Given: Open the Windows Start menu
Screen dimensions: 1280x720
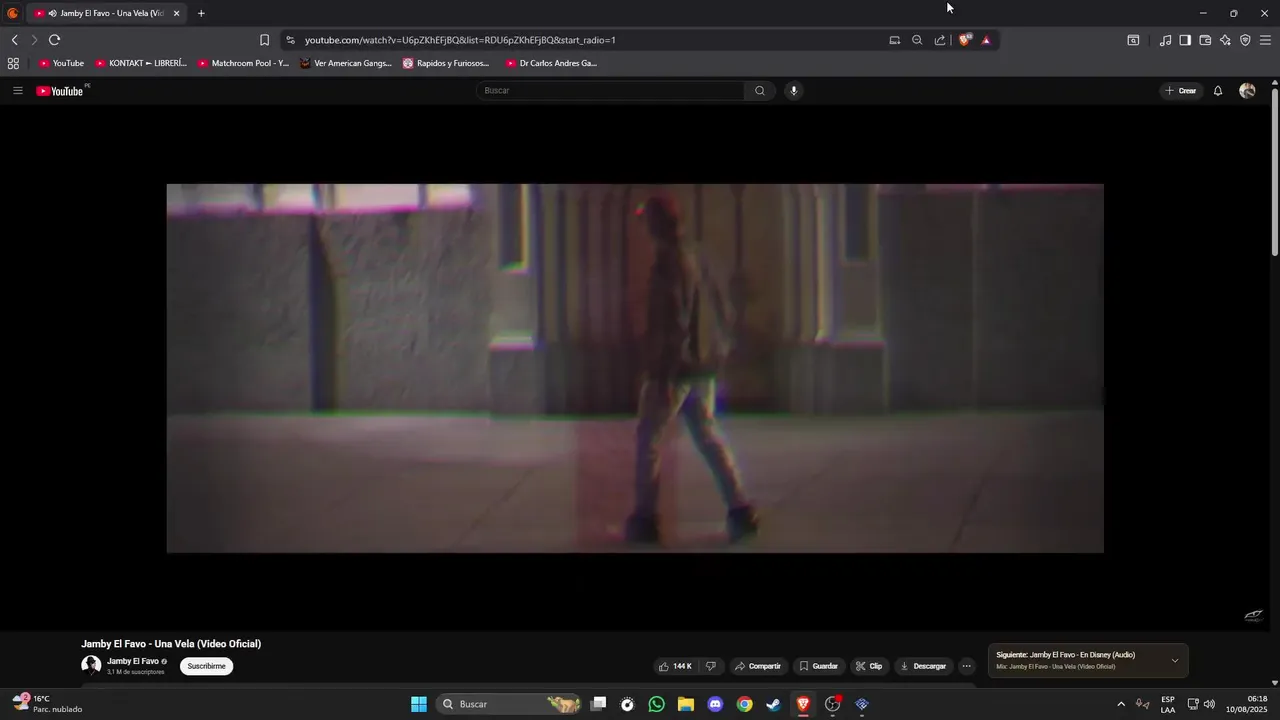Looking at the screenshot, I should click(419, 704).
